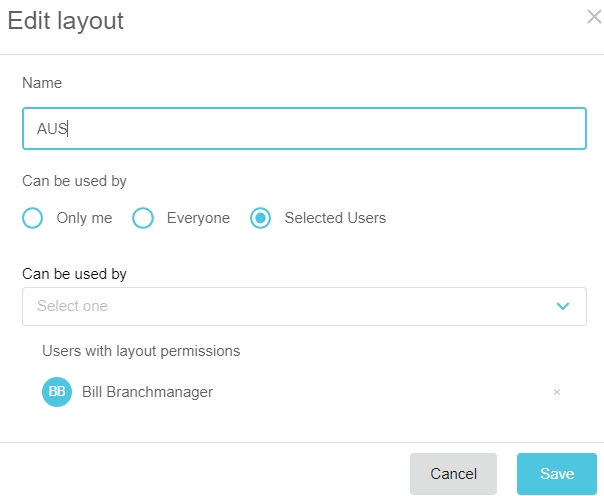Viewport: 604px width, 496px height.
Task: Click the 'Selected Users' label text
Action: pyautogui.click(x=335, y=218)
